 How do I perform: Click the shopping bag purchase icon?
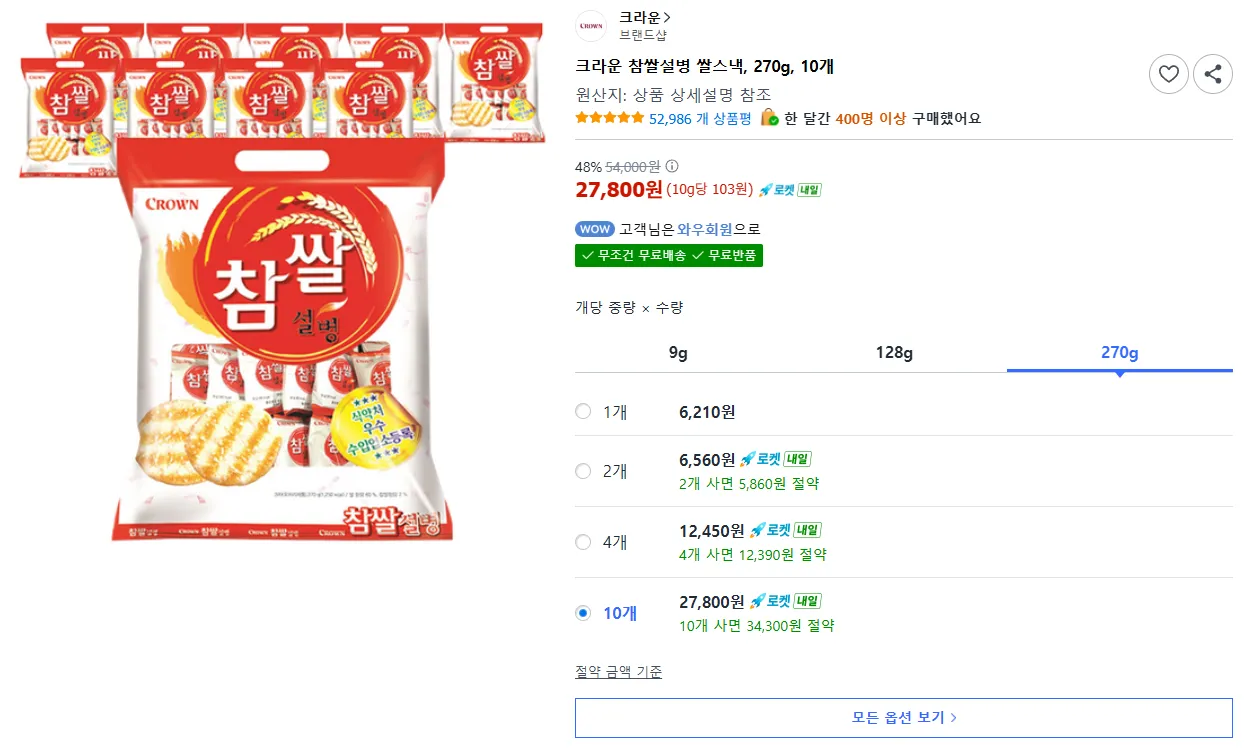pos(769,118)
